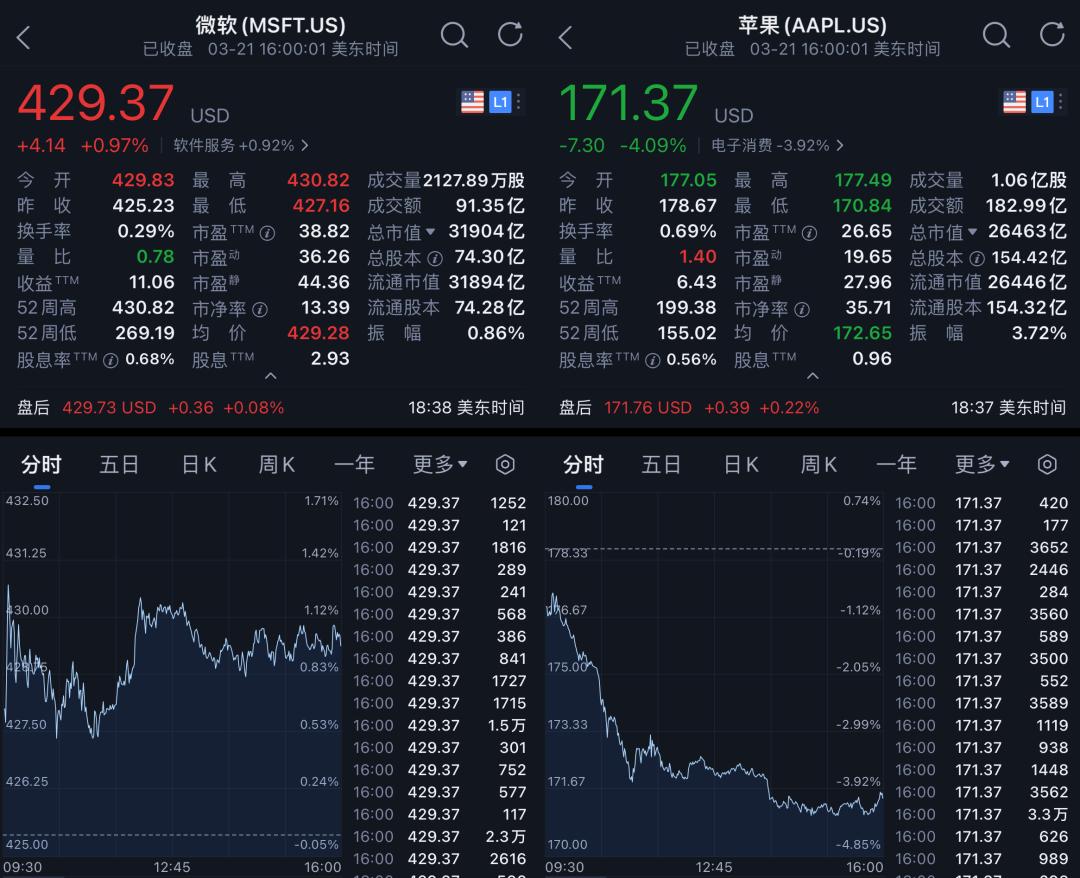Open AAPL 市盈TTM info icon
Image resolution: width=1080 pixels, height=878 pixels.
[x=809, y=233]
